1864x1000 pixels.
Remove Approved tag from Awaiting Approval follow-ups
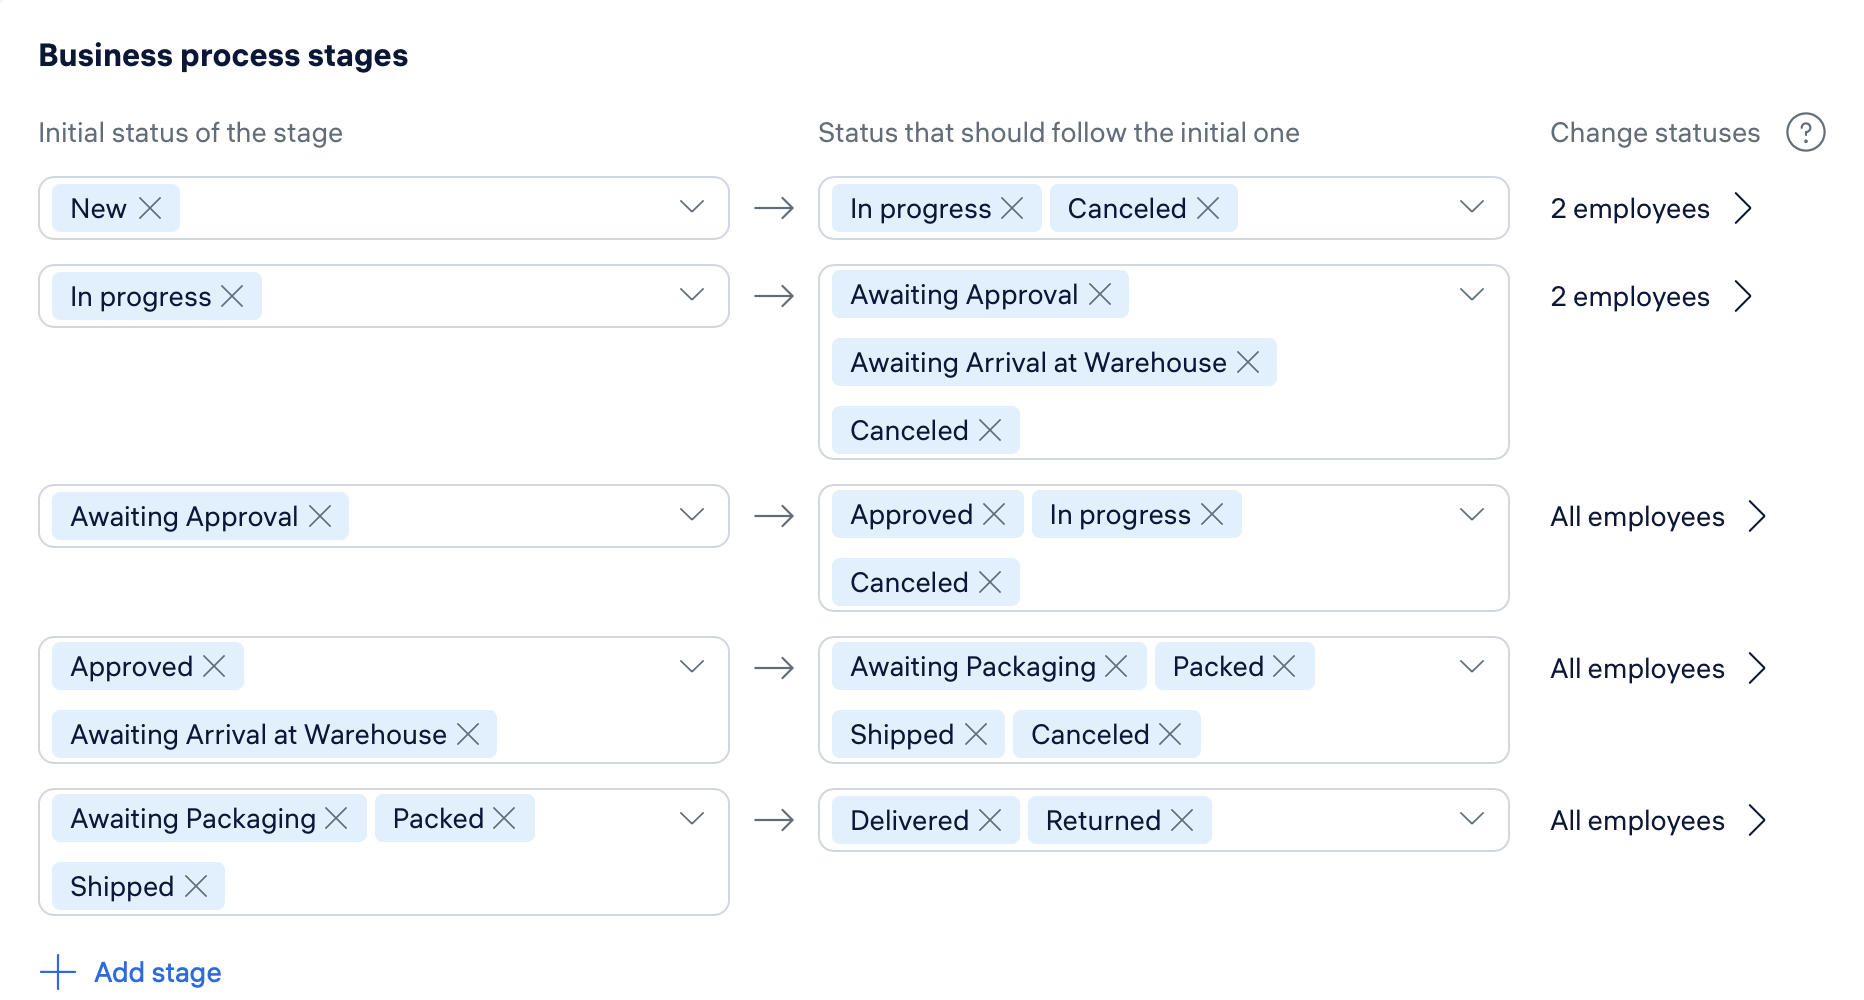994,514
